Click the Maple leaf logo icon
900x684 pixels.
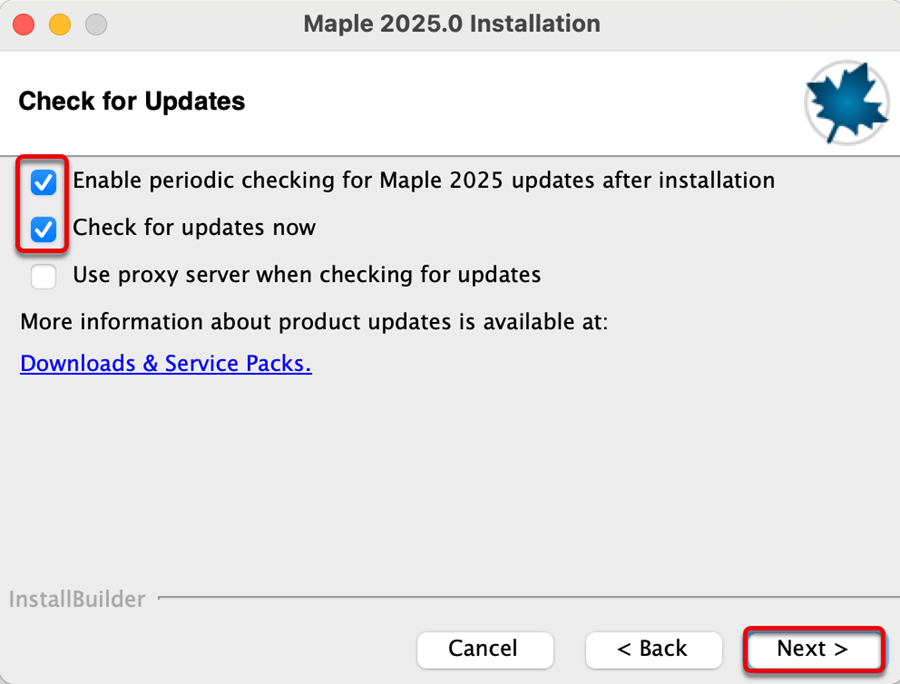point(847,102)
